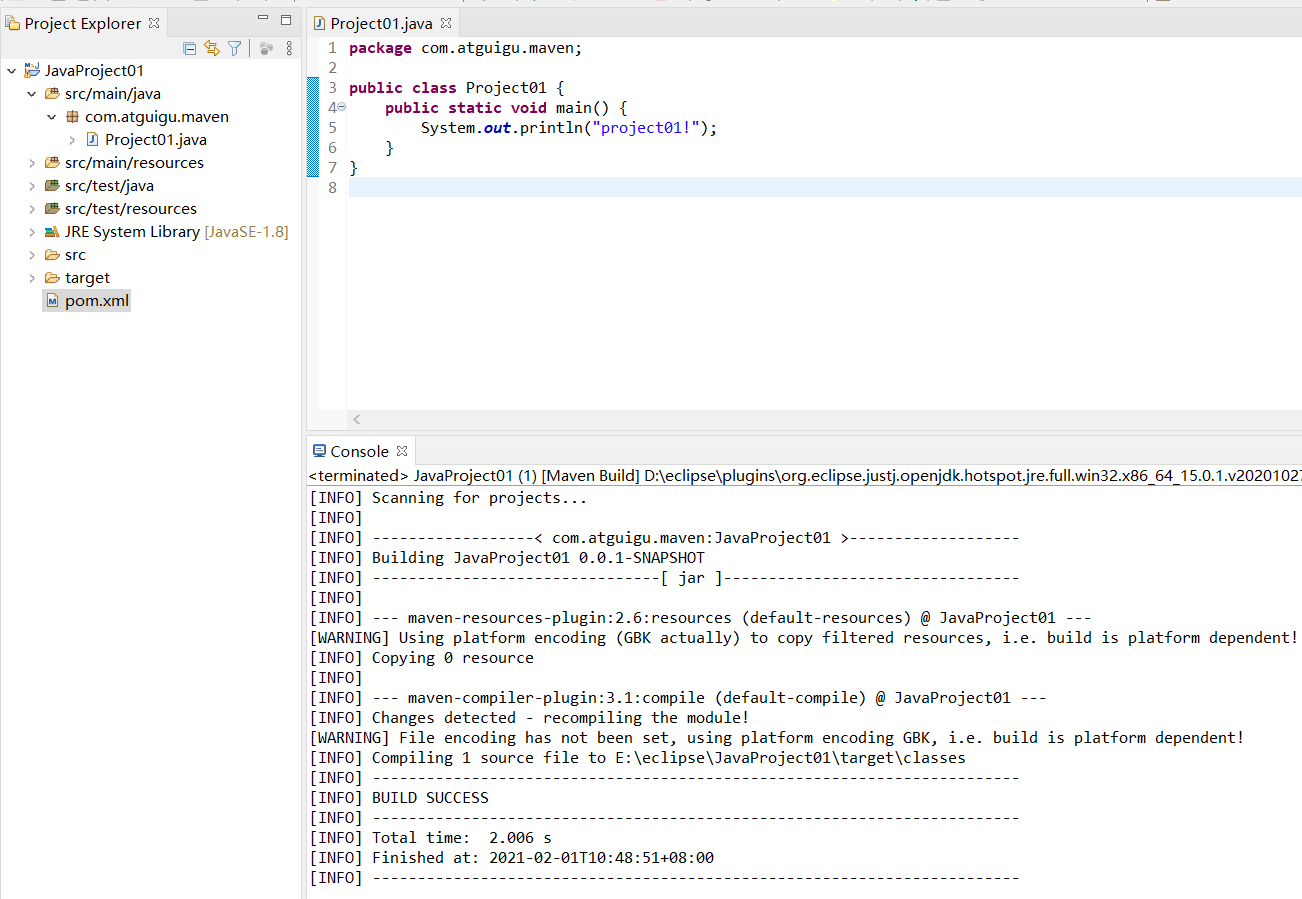Click the JavaProject01 Maven project icon
Viewport: 1302px width, 899px height.
click(31, 70)
